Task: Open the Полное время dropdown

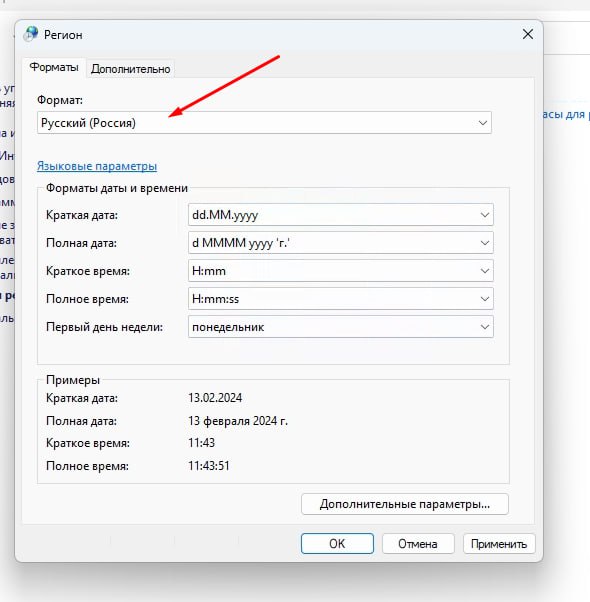Action: pyautogui.click(x=340, y=299)
